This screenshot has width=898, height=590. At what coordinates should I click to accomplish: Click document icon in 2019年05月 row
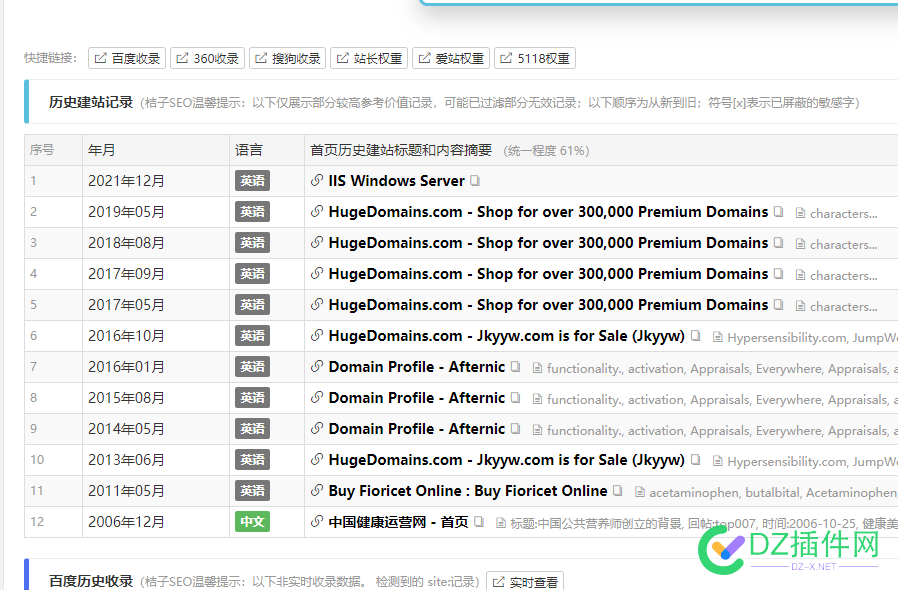click(x=801, y=214)
